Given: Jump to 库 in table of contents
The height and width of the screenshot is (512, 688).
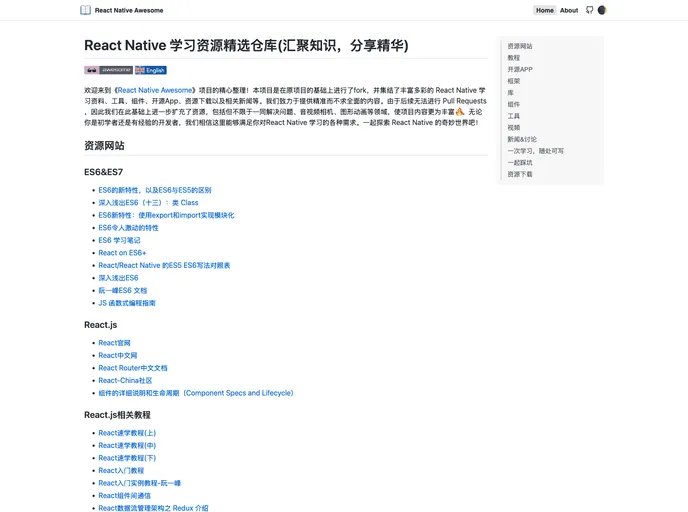Looking at the screenshot, I should tap(511, 93).
